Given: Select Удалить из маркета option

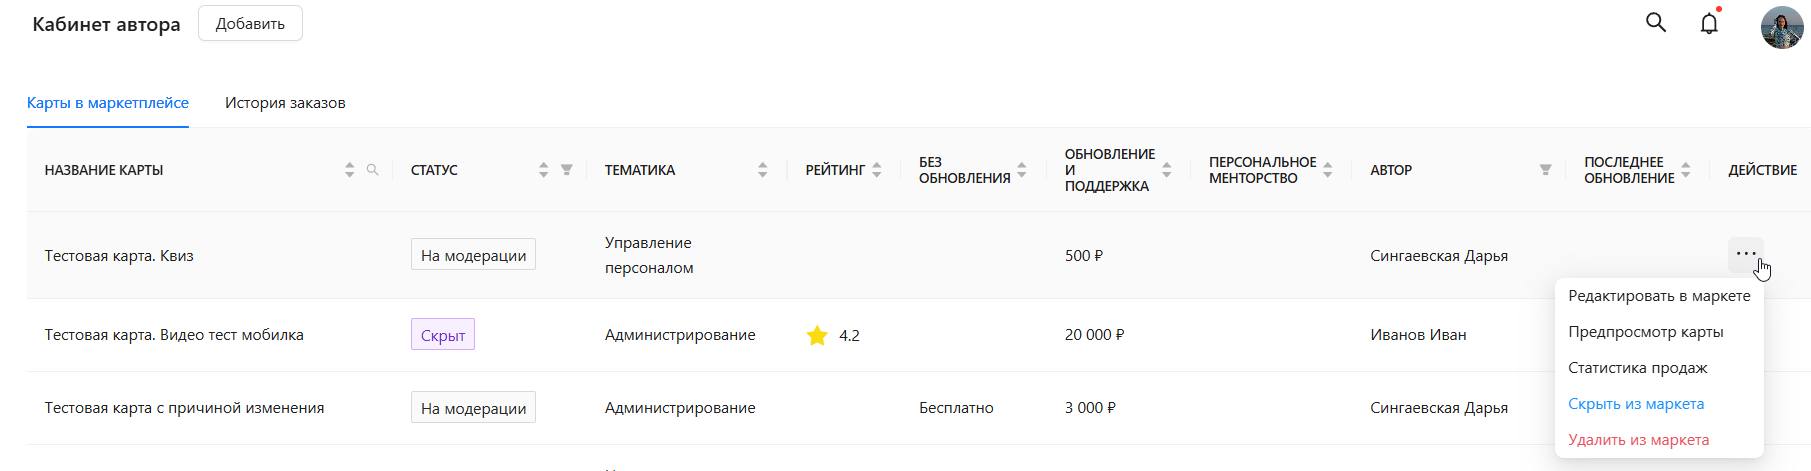Looking at the screenshot, I should click(1638, 440).
